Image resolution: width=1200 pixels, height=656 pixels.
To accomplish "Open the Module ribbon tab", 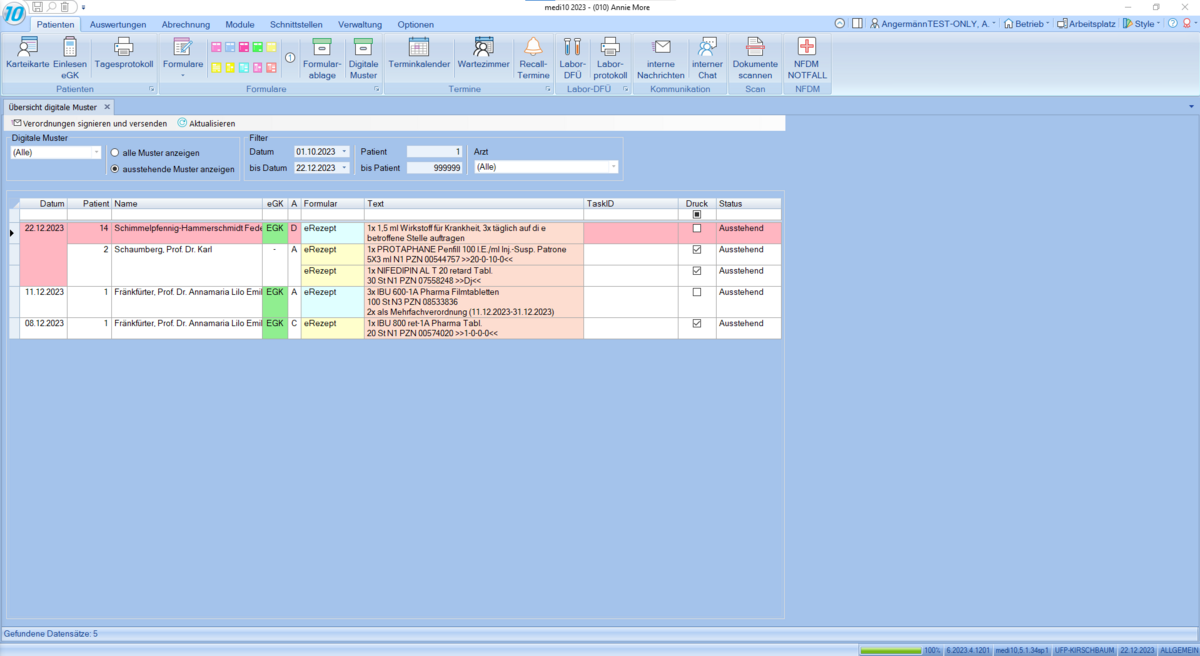I will (x=240, y=24).
